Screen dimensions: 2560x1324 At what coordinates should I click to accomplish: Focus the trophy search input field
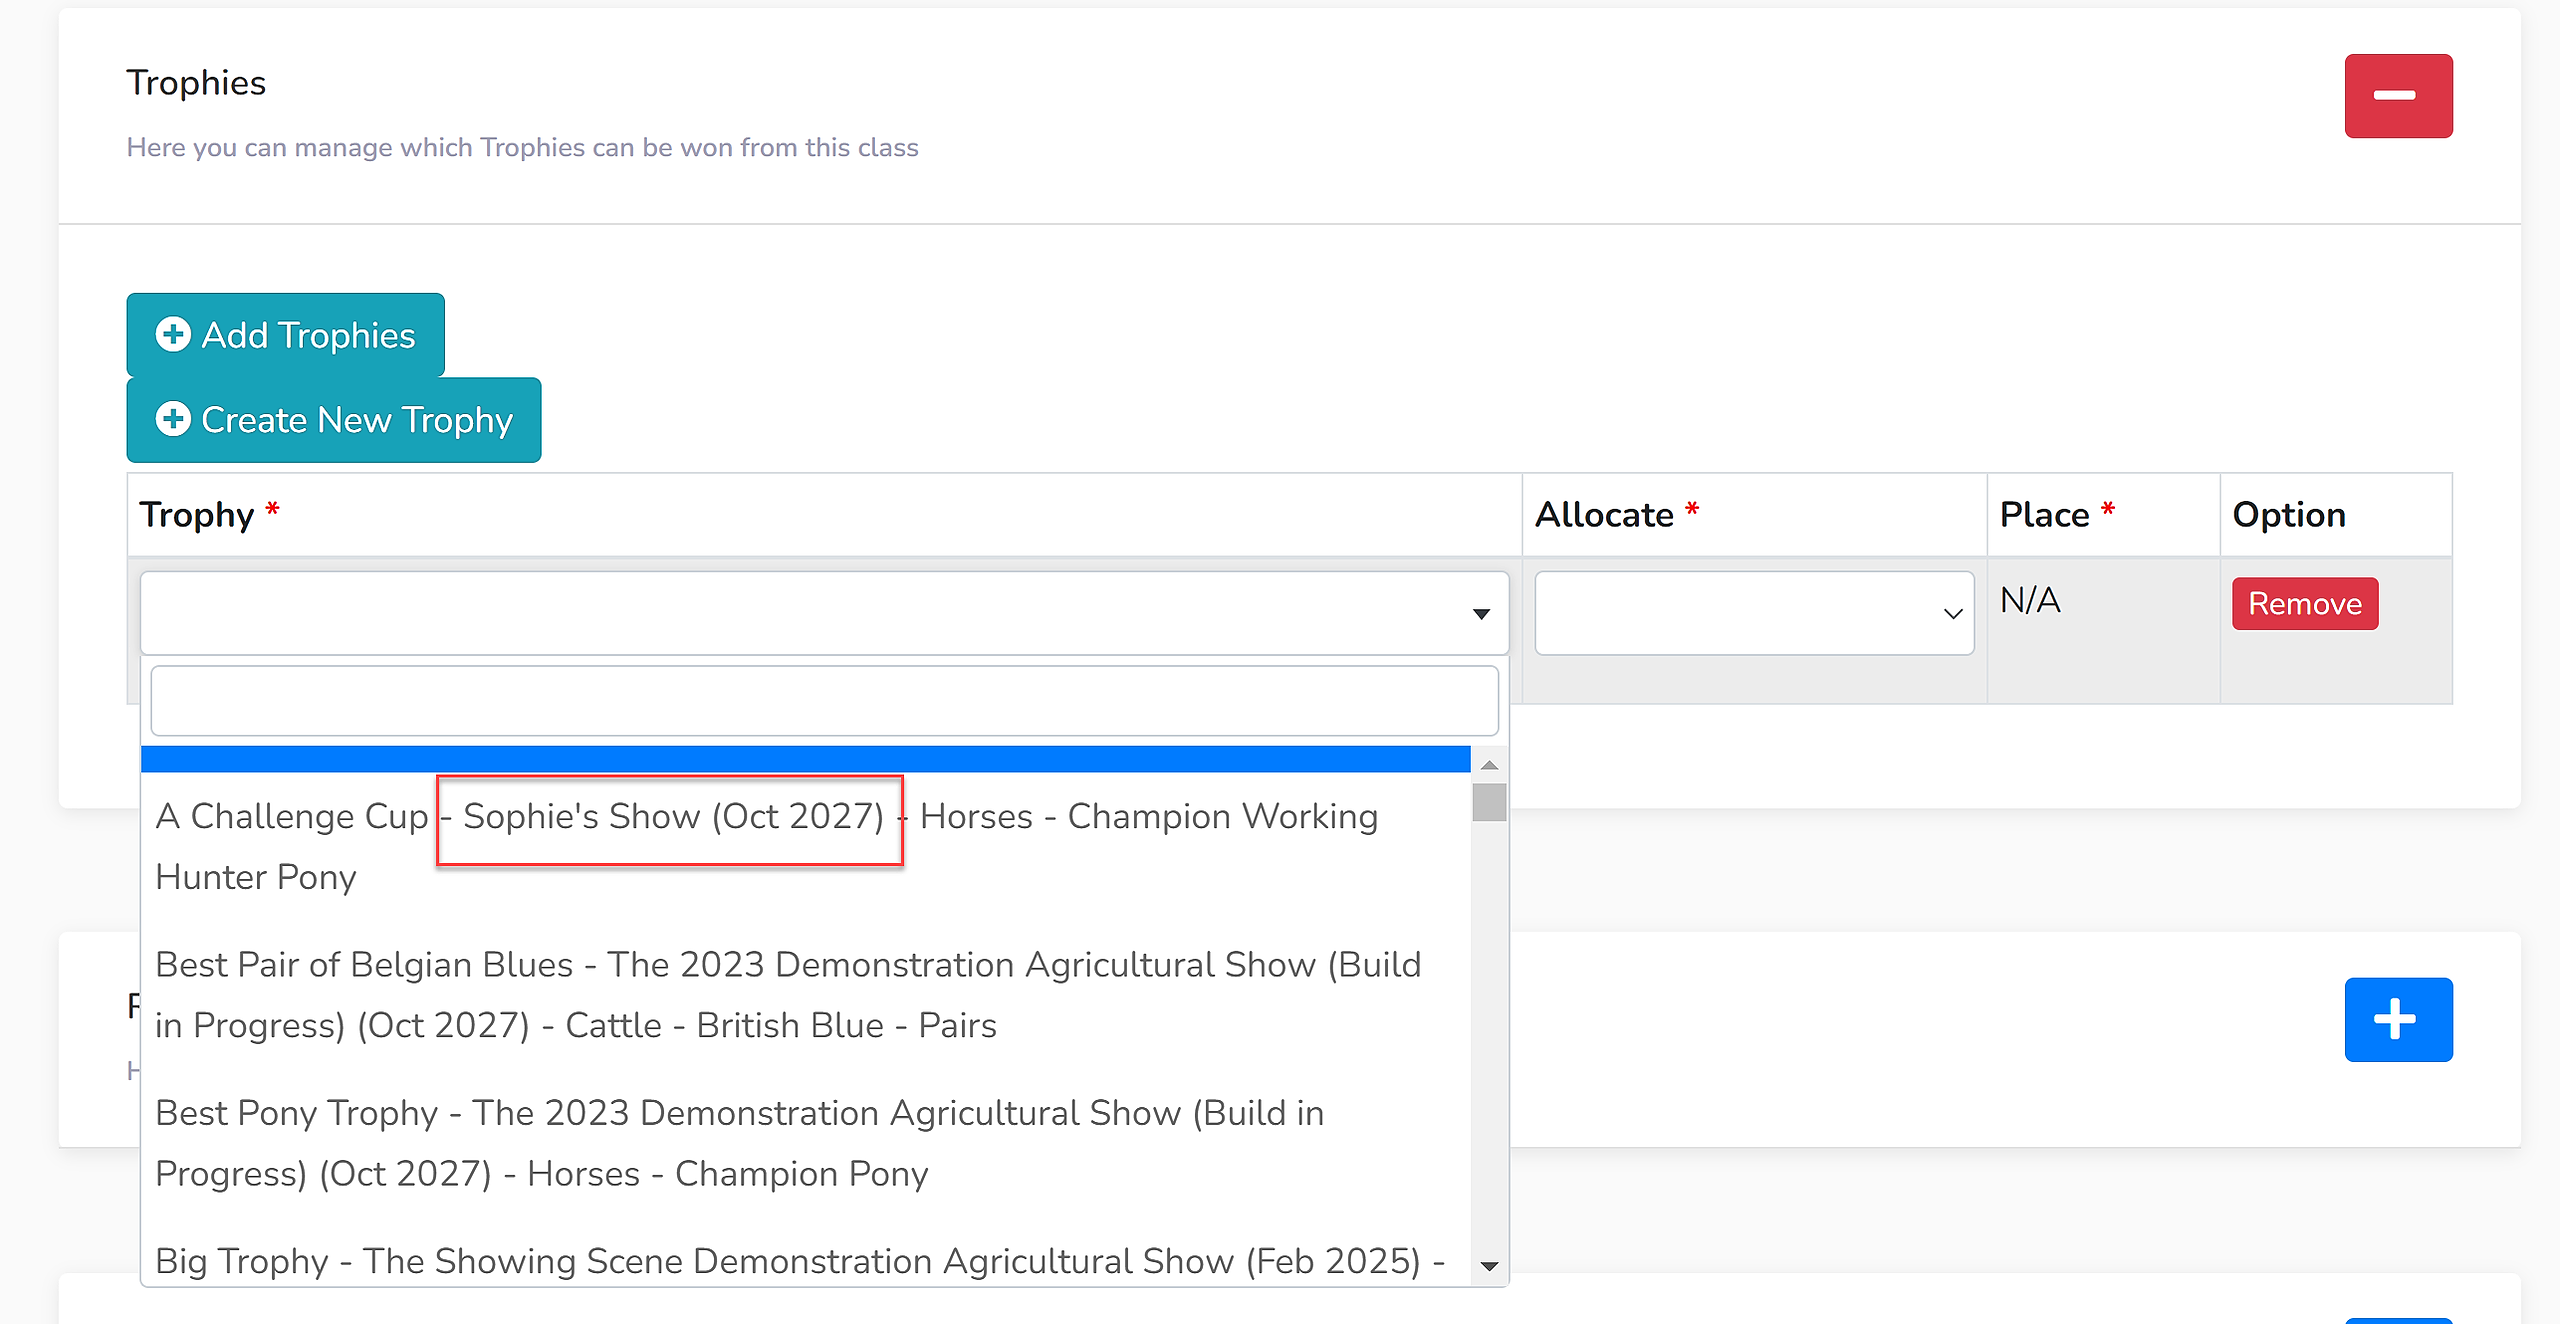pyautogui.click(x=824, y=701)
